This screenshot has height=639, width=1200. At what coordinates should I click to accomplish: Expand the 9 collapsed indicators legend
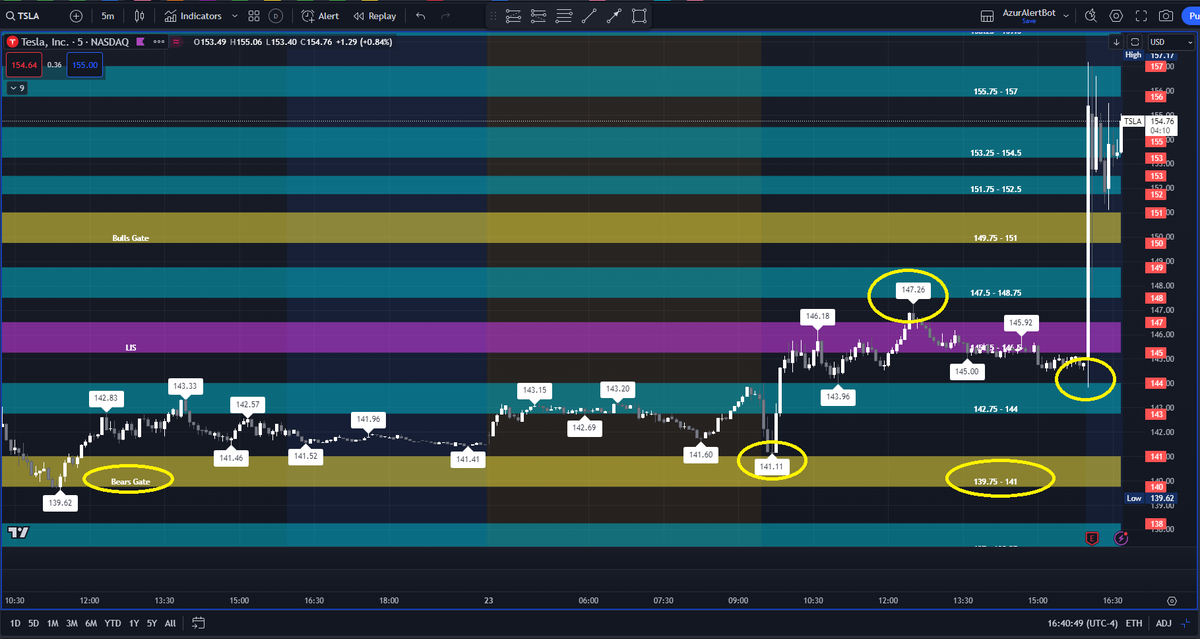point(16,88)
